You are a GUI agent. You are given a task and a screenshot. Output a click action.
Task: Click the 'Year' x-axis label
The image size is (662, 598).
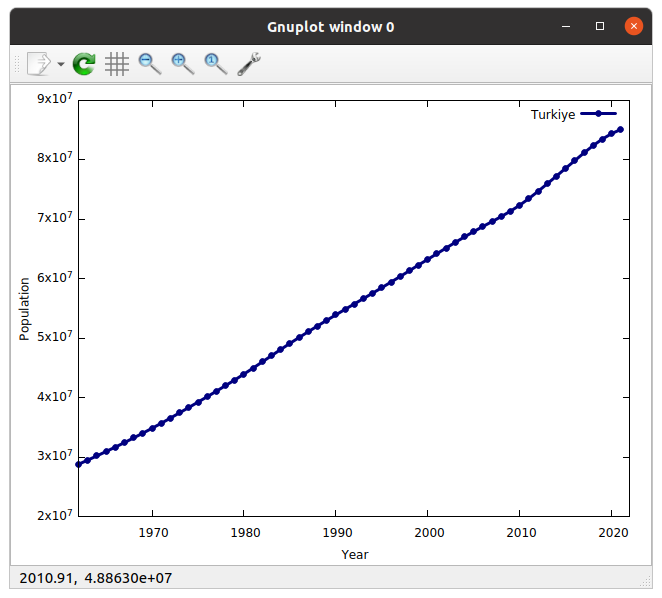click(354, 554)
